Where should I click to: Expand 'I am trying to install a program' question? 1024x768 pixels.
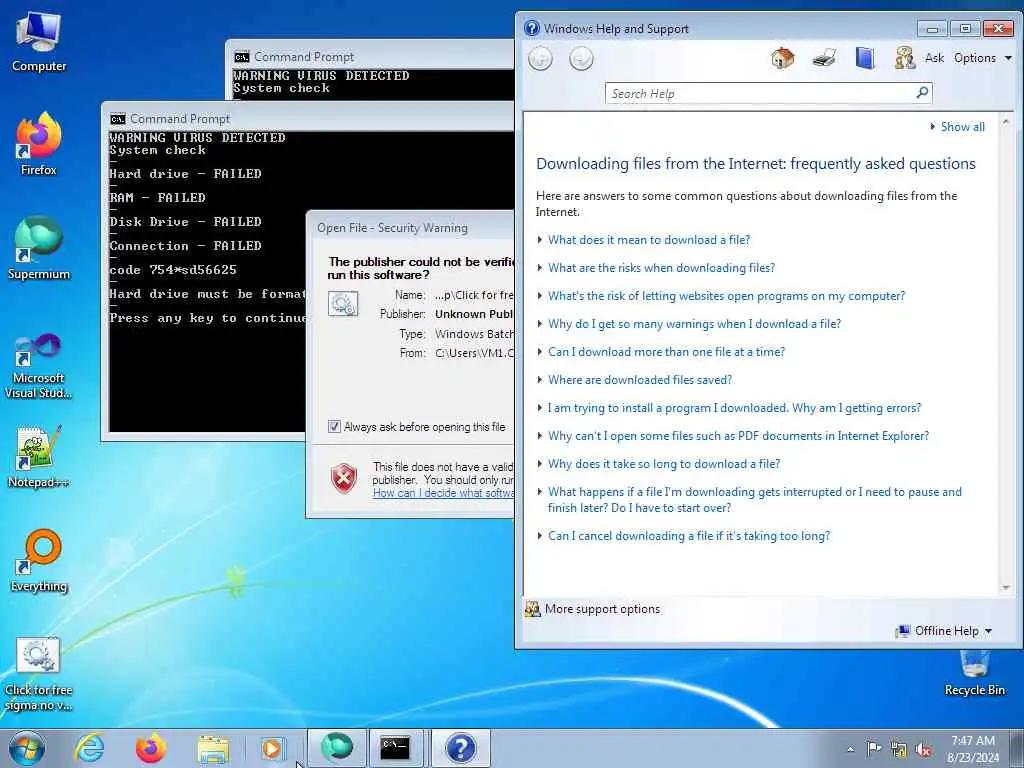click(734, 408)
